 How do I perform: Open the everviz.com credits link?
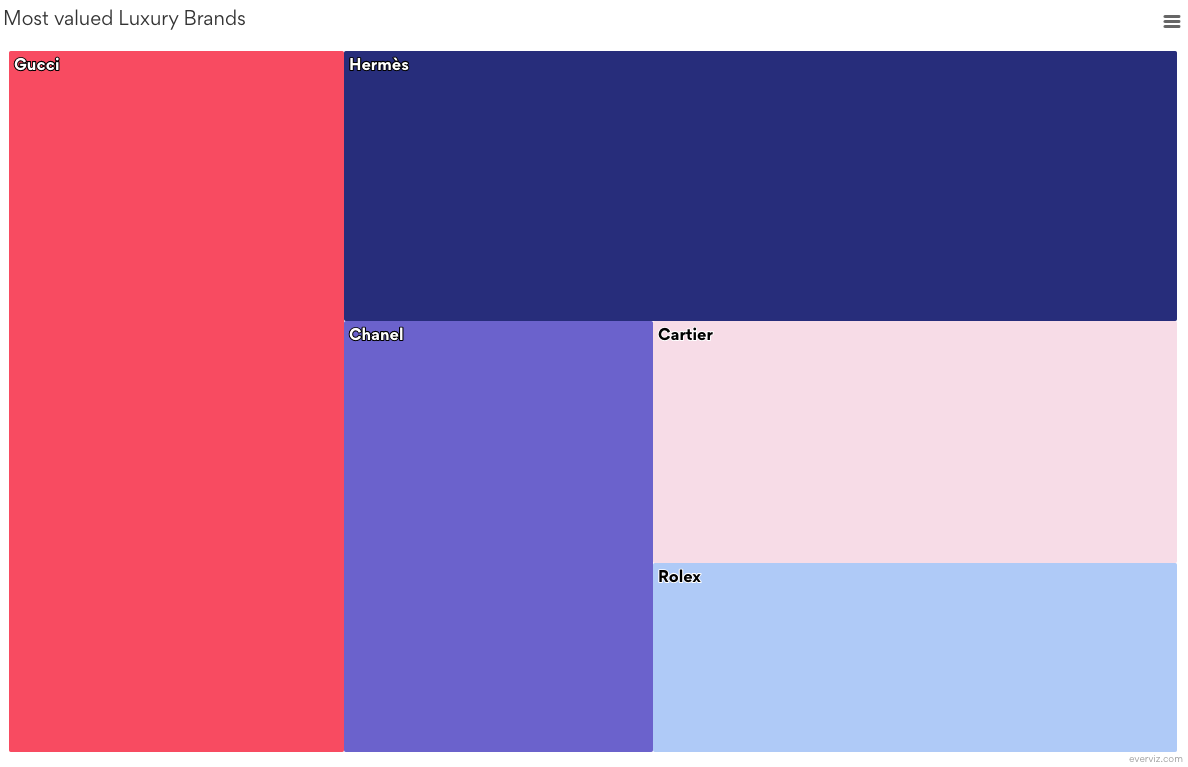coord(1155,759)
